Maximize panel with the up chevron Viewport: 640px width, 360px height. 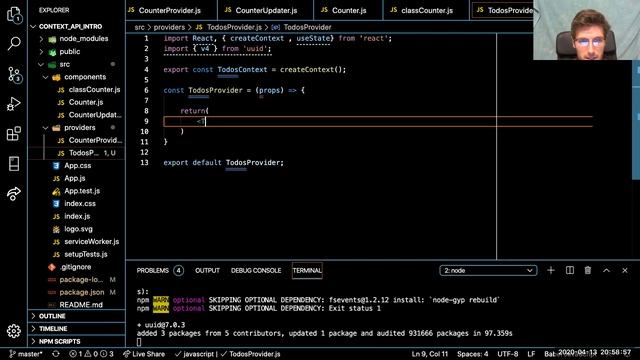coord(607,270)
